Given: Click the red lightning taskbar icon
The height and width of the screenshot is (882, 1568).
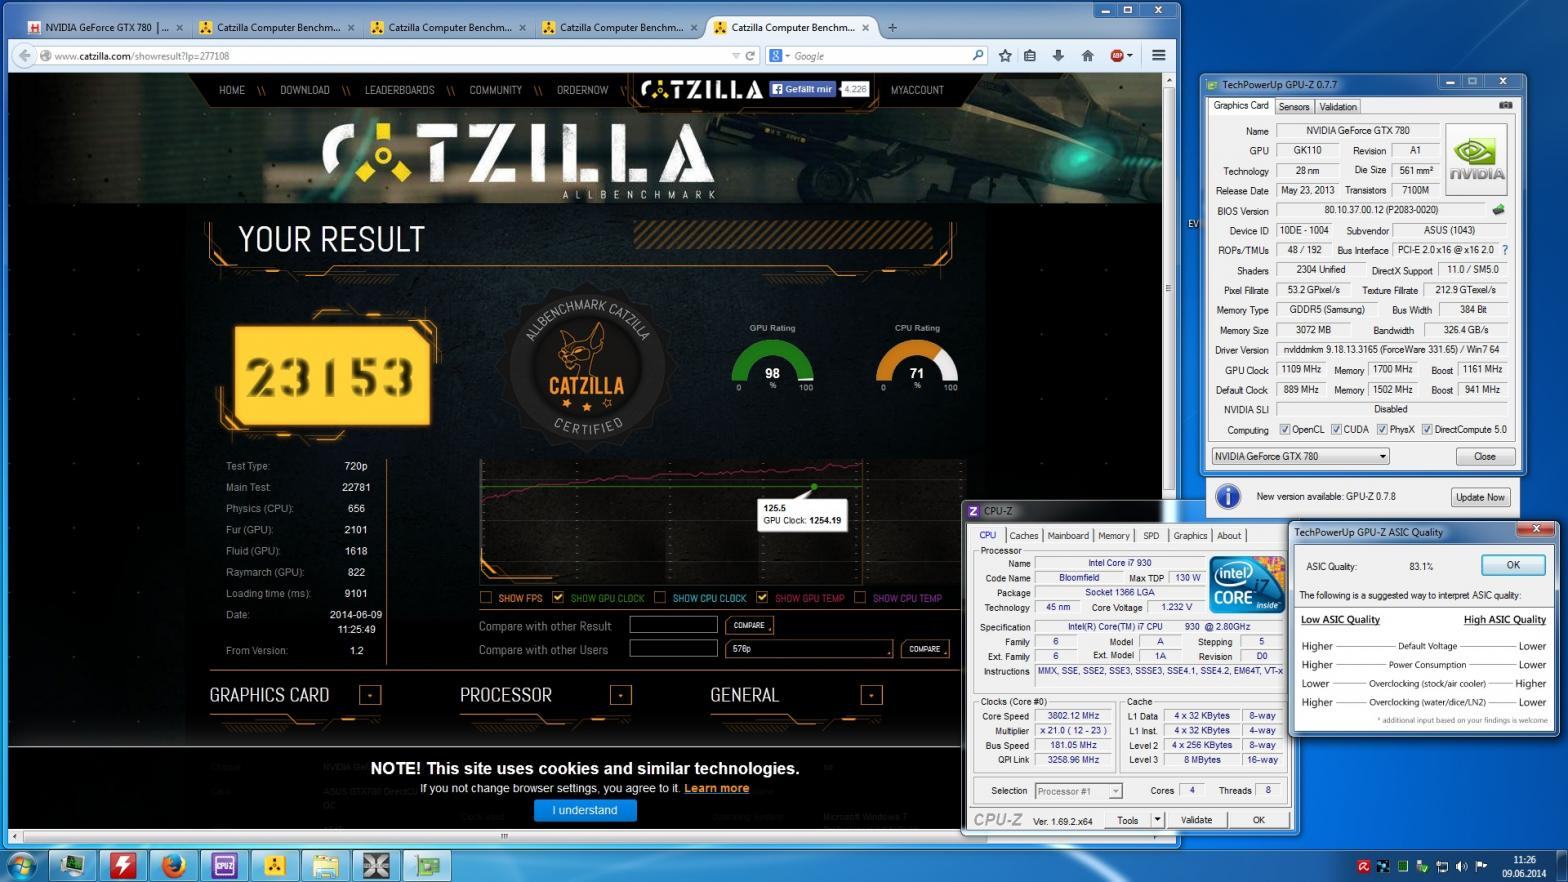Looking at the screenshot, I should pos(123,865).
